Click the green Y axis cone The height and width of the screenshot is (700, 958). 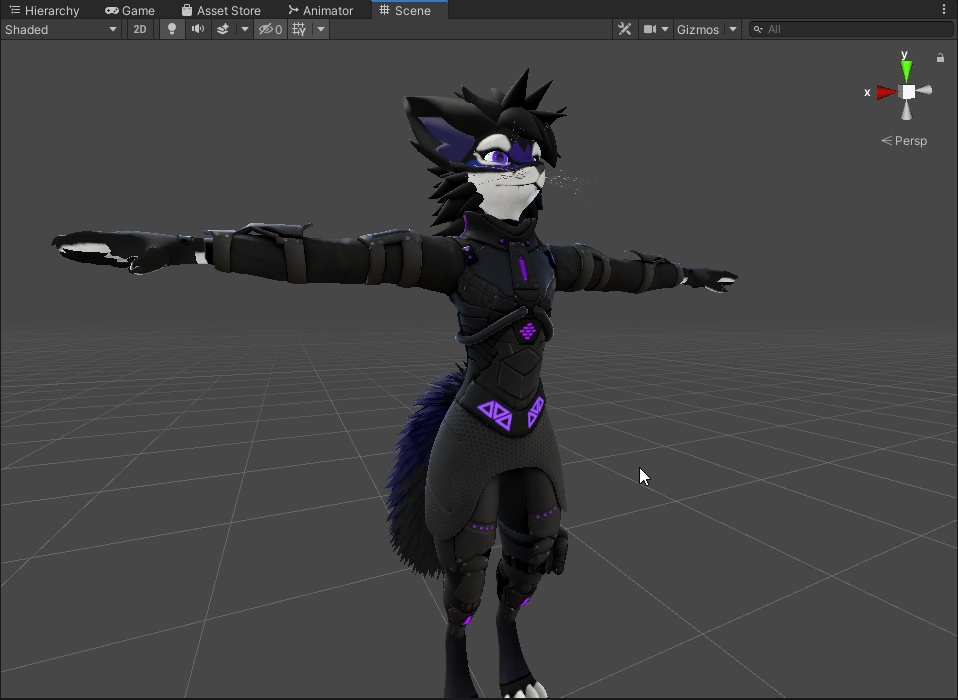pos(907,70)
